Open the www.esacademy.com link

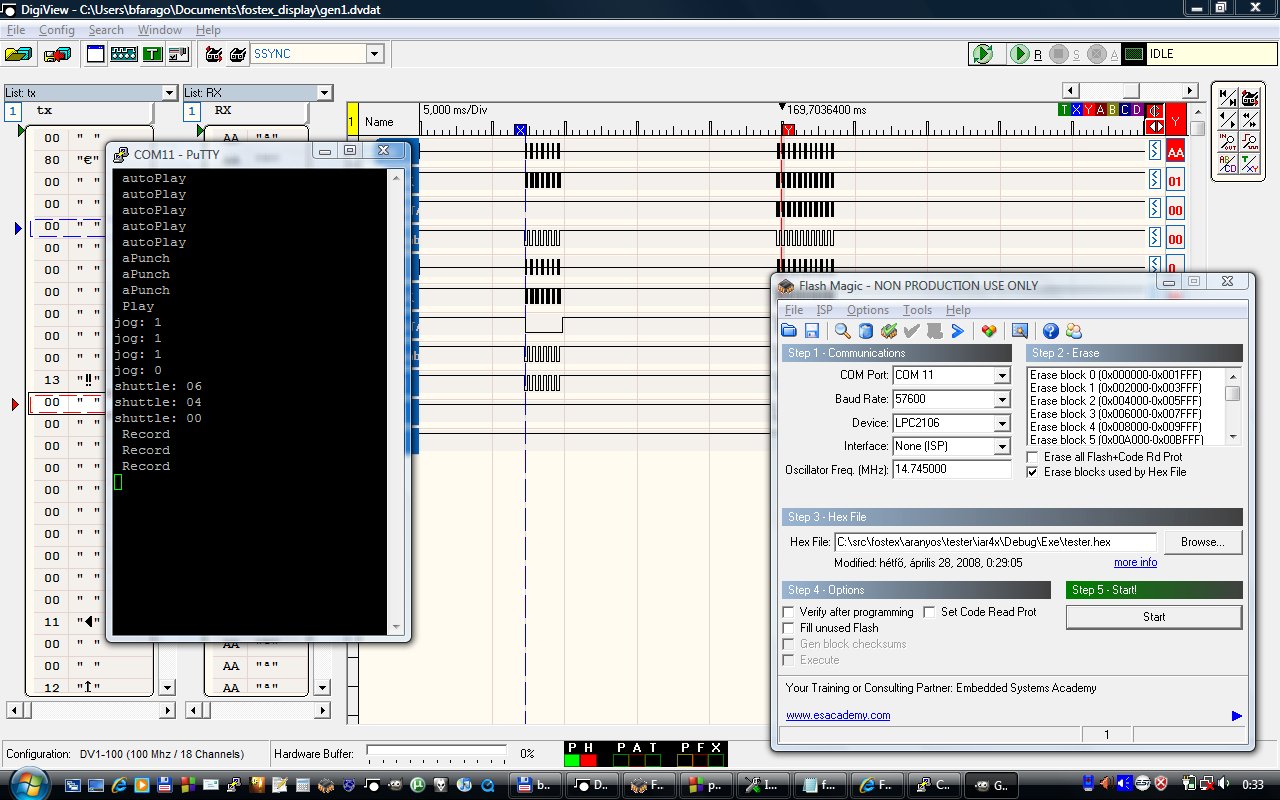point(838,715)
